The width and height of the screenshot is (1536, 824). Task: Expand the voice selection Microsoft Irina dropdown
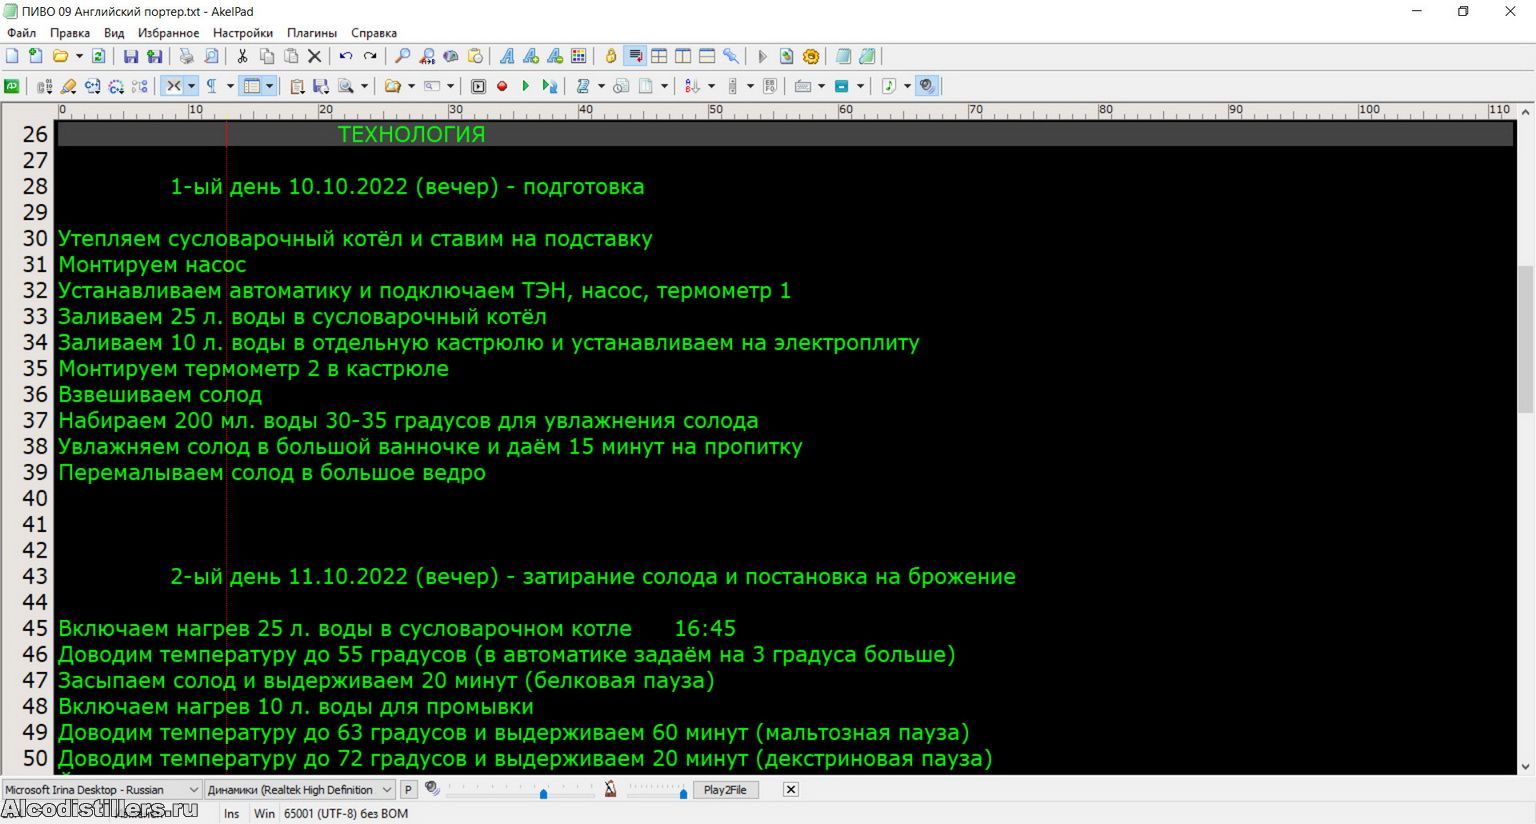193,790
